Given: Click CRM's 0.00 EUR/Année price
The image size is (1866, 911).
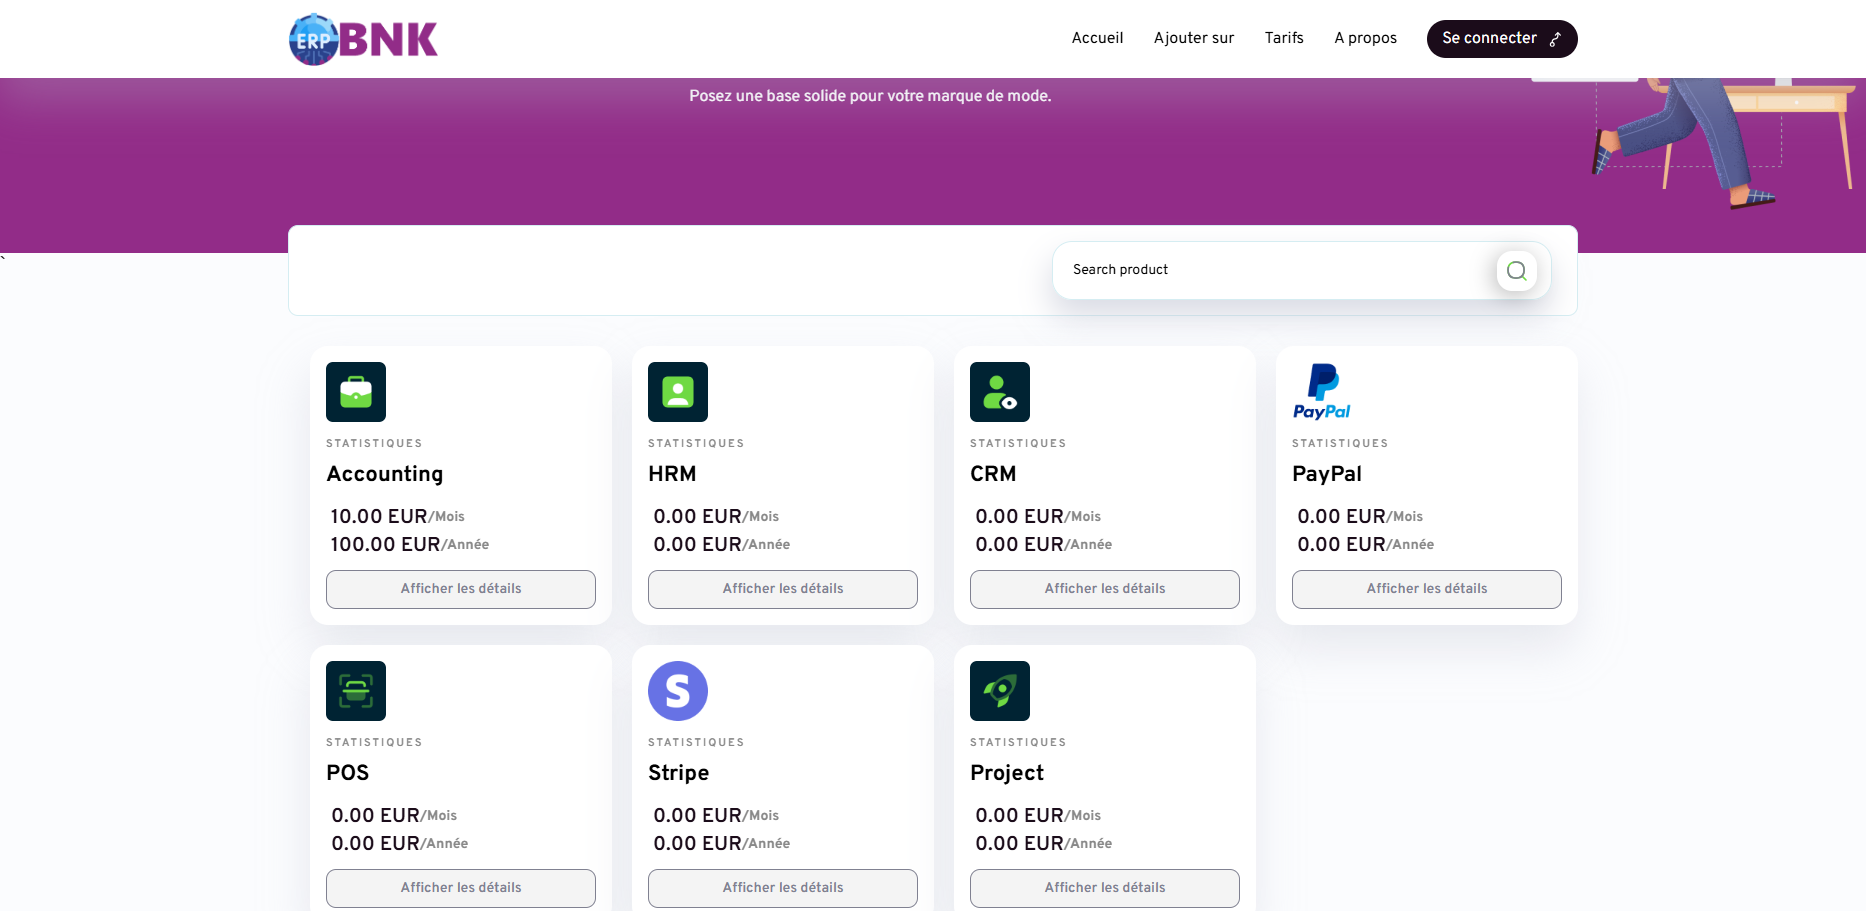Looking at the screenshot, I should click(x=1043, y=544).
